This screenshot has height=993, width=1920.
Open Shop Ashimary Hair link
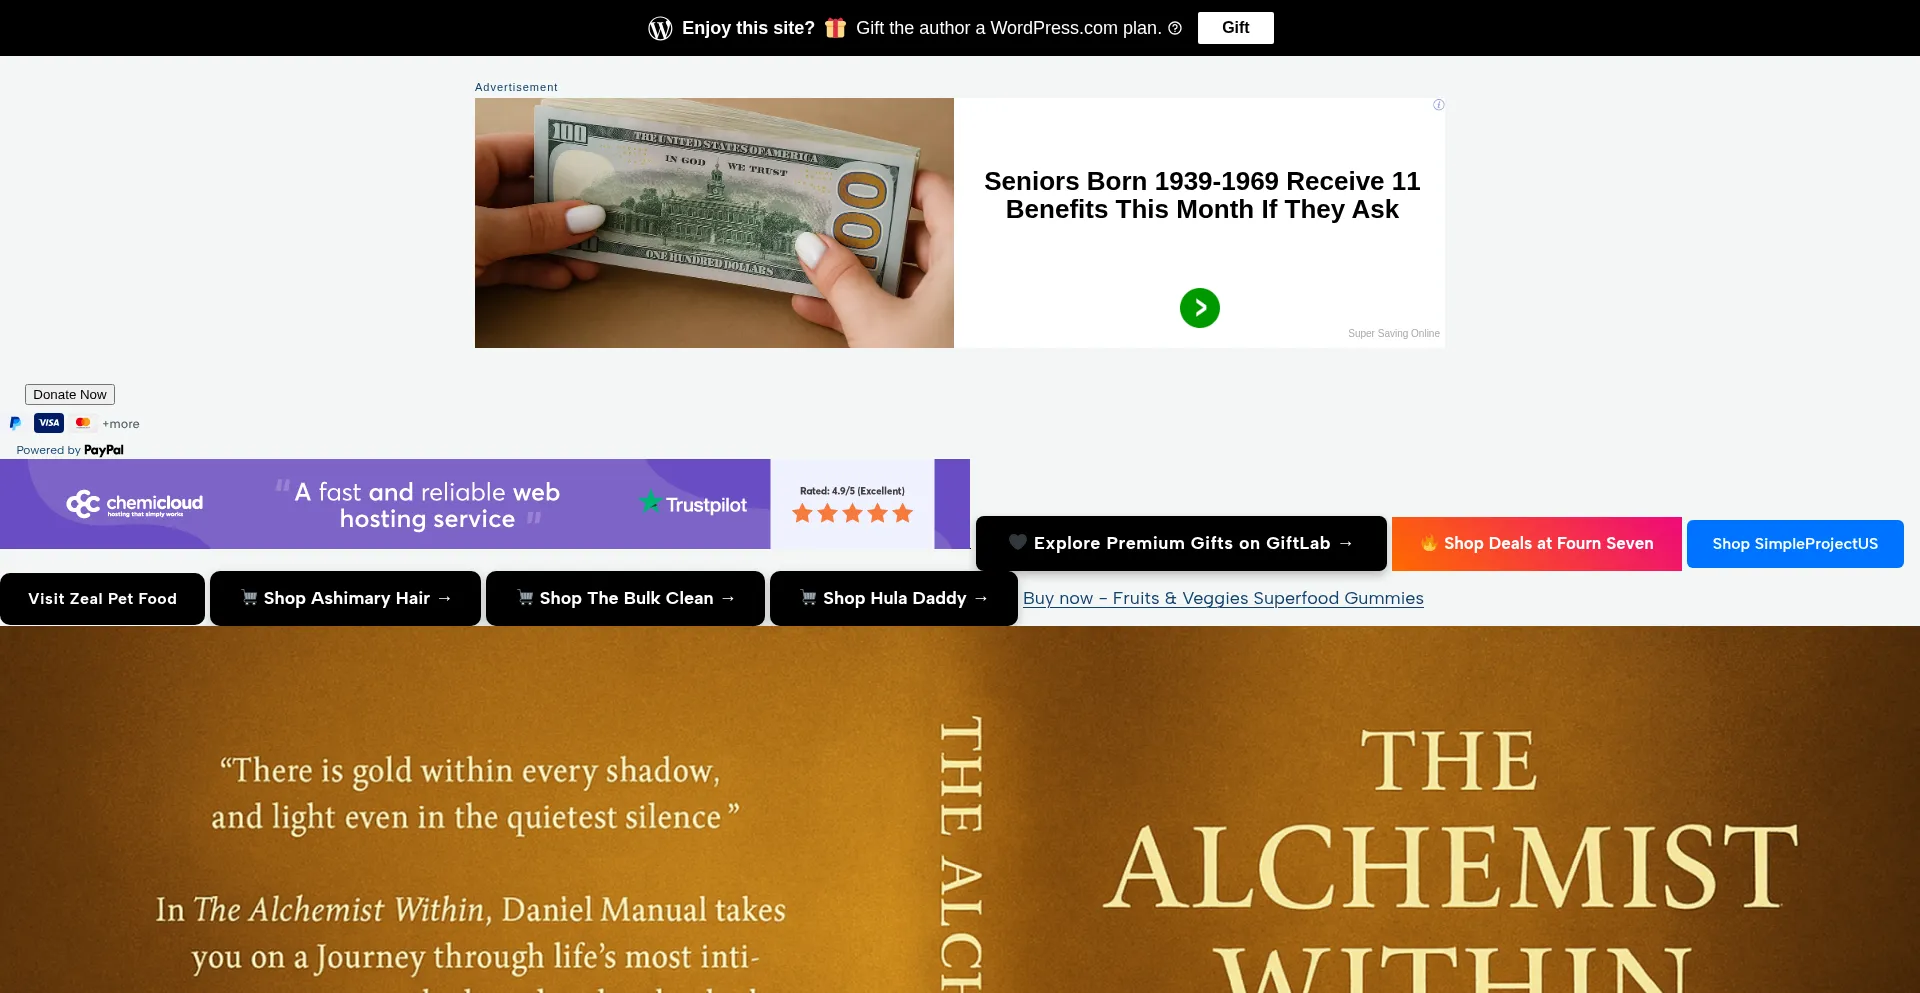click(x=345, y=598)
